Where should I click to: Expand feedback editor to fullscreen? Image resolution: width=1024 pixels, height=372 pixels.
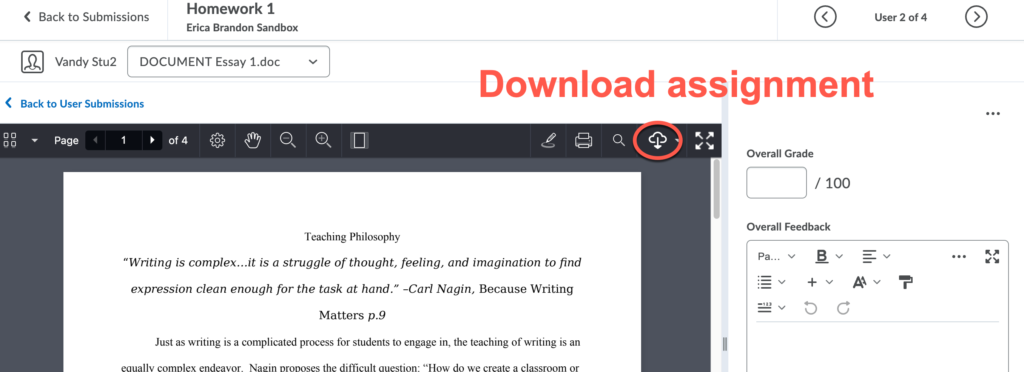click(992, 256)
